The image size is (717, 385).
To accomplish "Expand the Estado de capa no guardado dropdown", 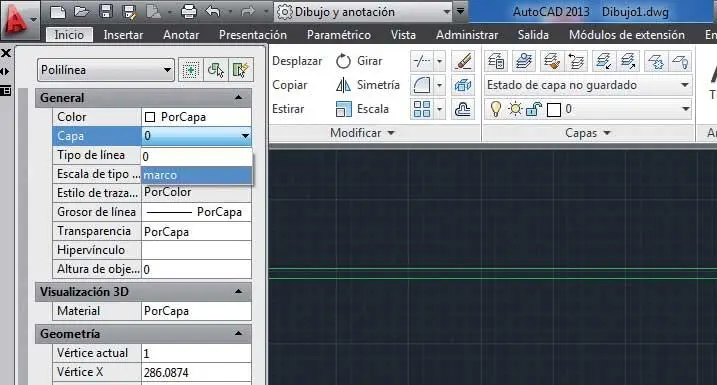I will coord(588,85).
